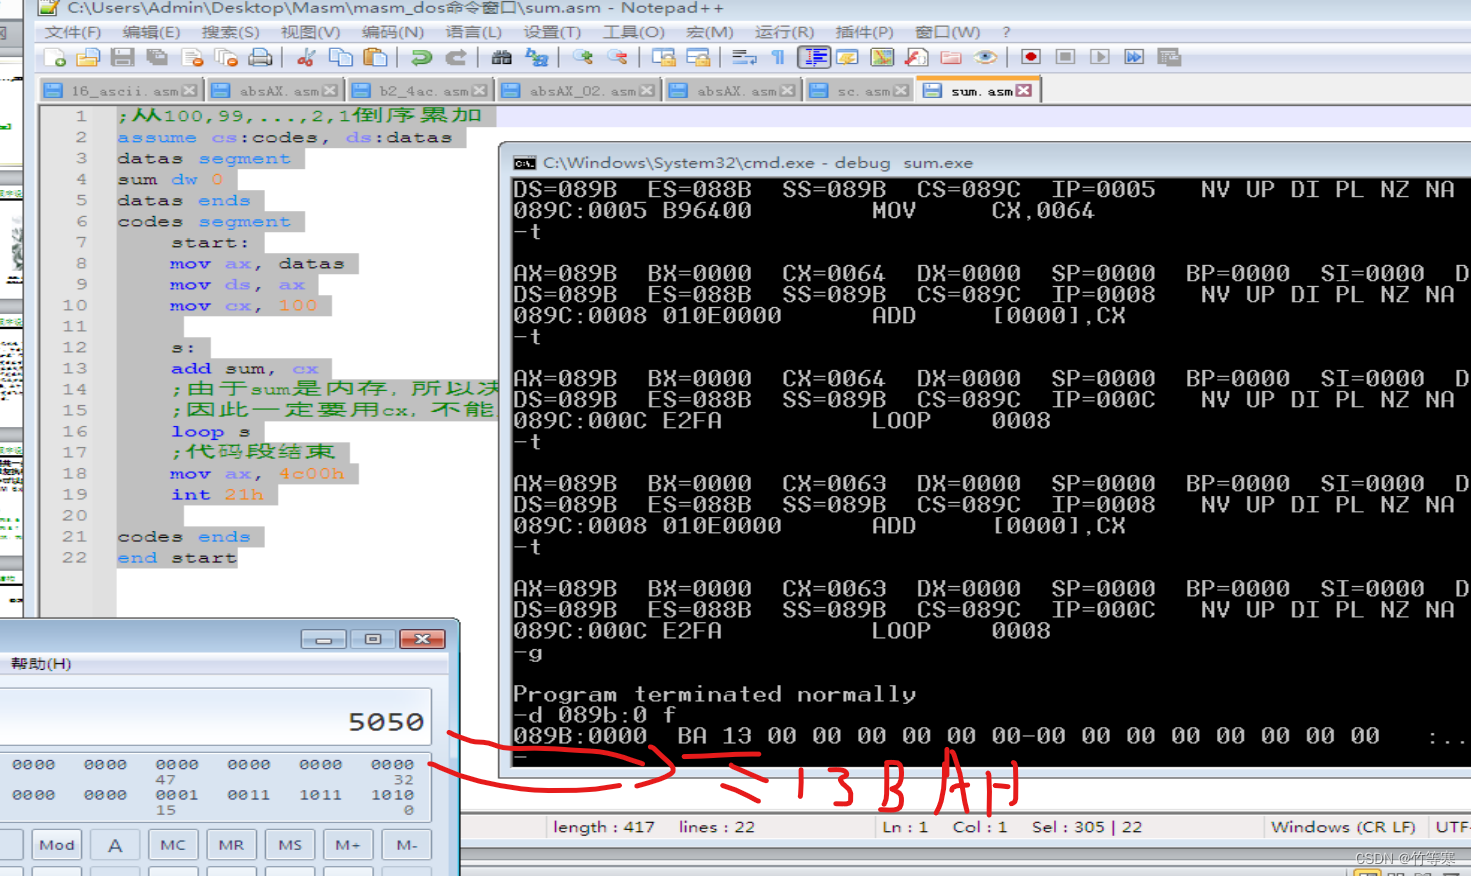Stop macro recording

coord(1066,57)
